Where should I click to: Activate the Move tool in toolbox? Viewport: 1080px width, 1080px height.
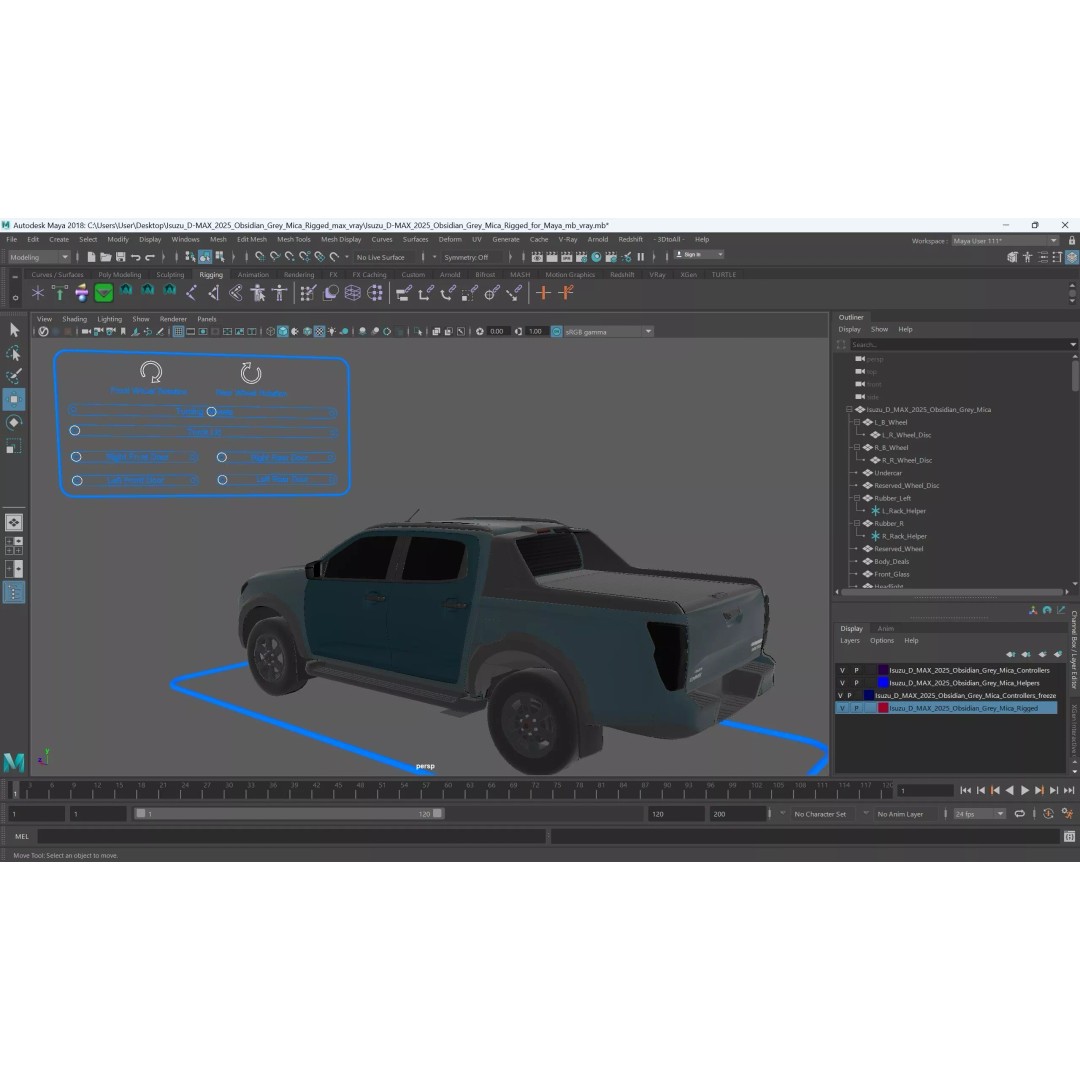[14, 399]
